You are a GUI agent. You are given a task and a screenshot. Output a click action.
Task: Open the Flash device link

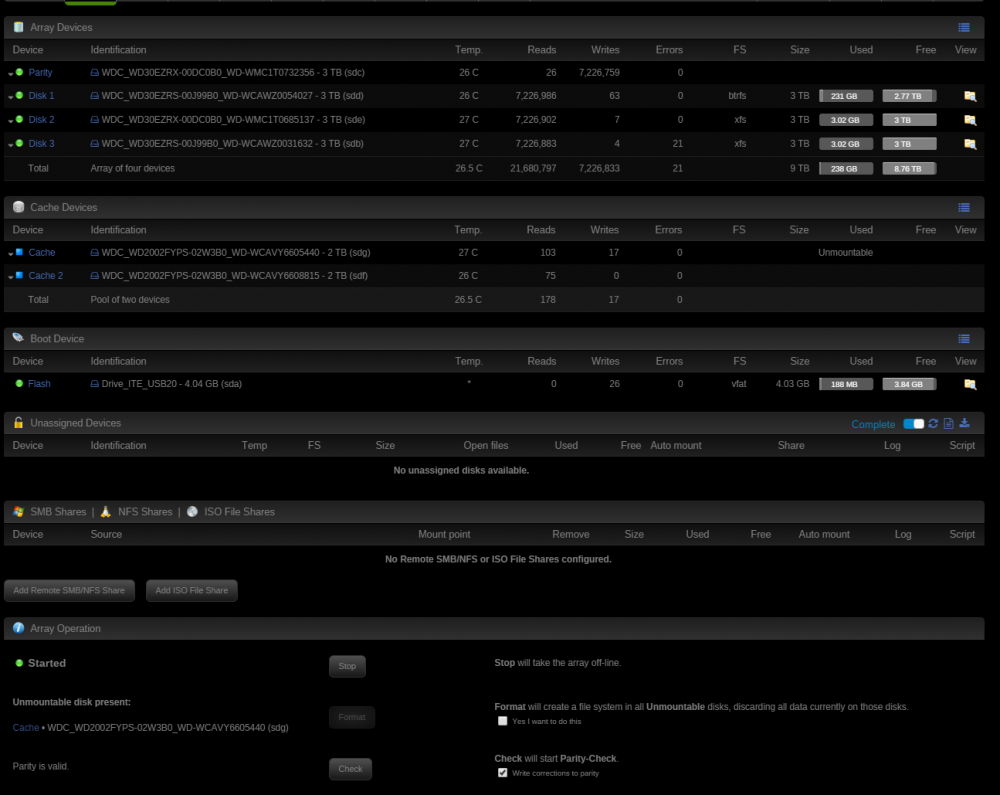39,384
